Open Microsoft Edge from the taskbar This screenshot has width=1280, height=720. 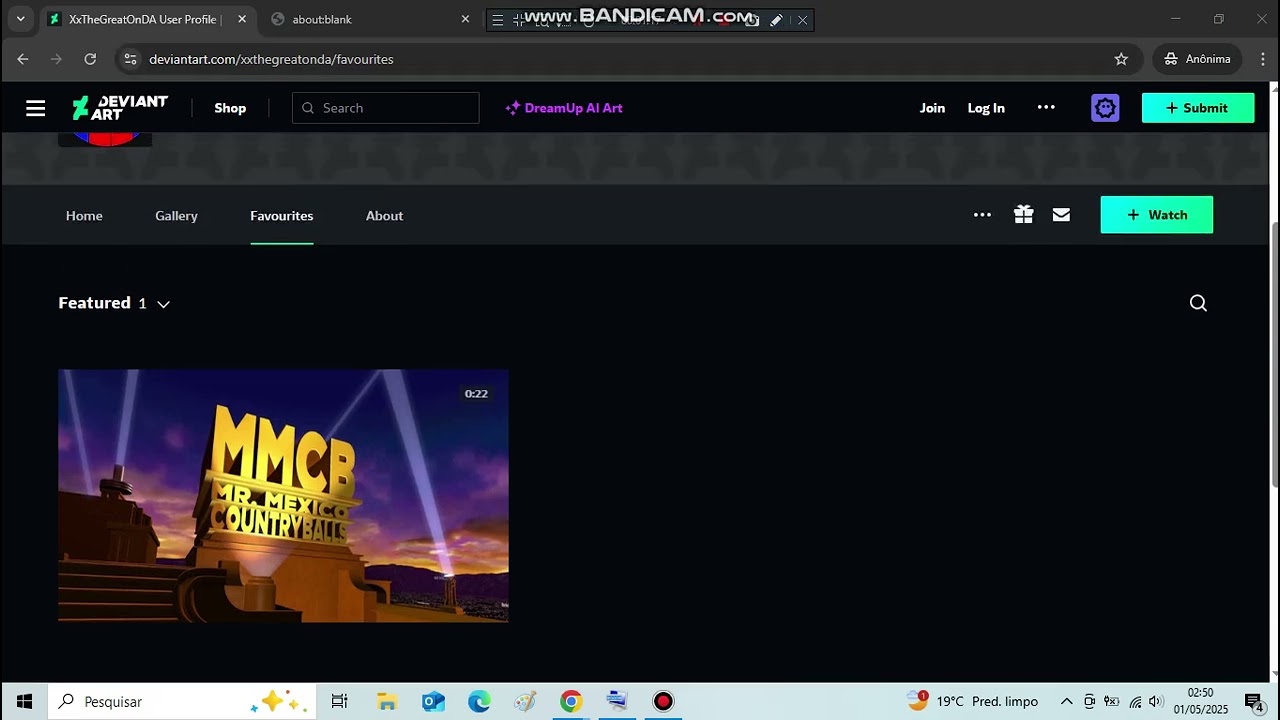(479, 701)
